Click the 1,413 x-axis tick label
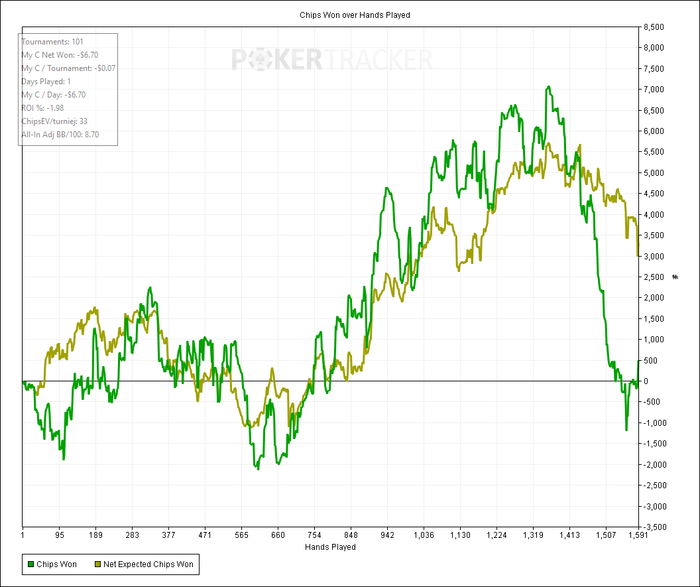 (569, 535)
